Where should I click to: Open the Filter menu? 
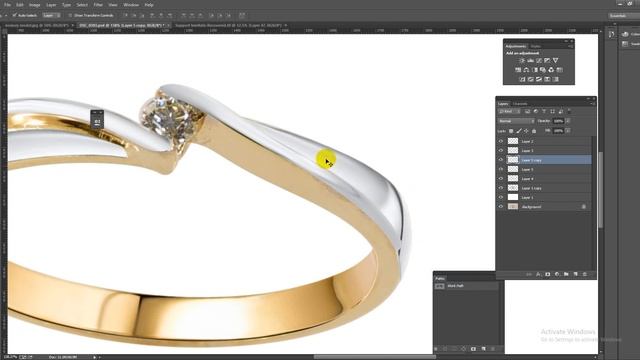point(98,5)
